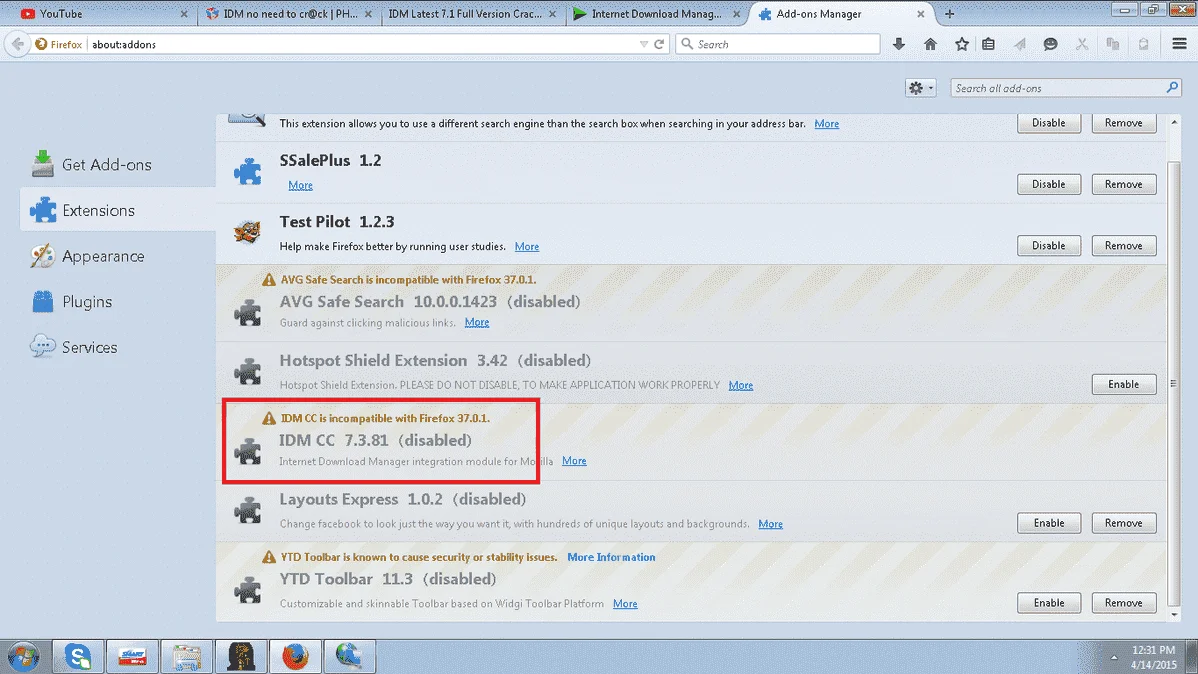
Task: Click the Firefox identity icon in address bar
Action: (41, 44)
